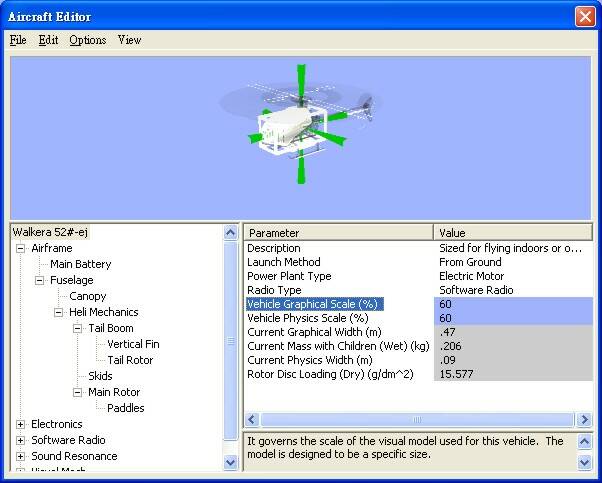Viewport: 602px width, 483px height.
Task: Select the Sound Resonance label
Action: pyautogui.click(x=74, y=456)
